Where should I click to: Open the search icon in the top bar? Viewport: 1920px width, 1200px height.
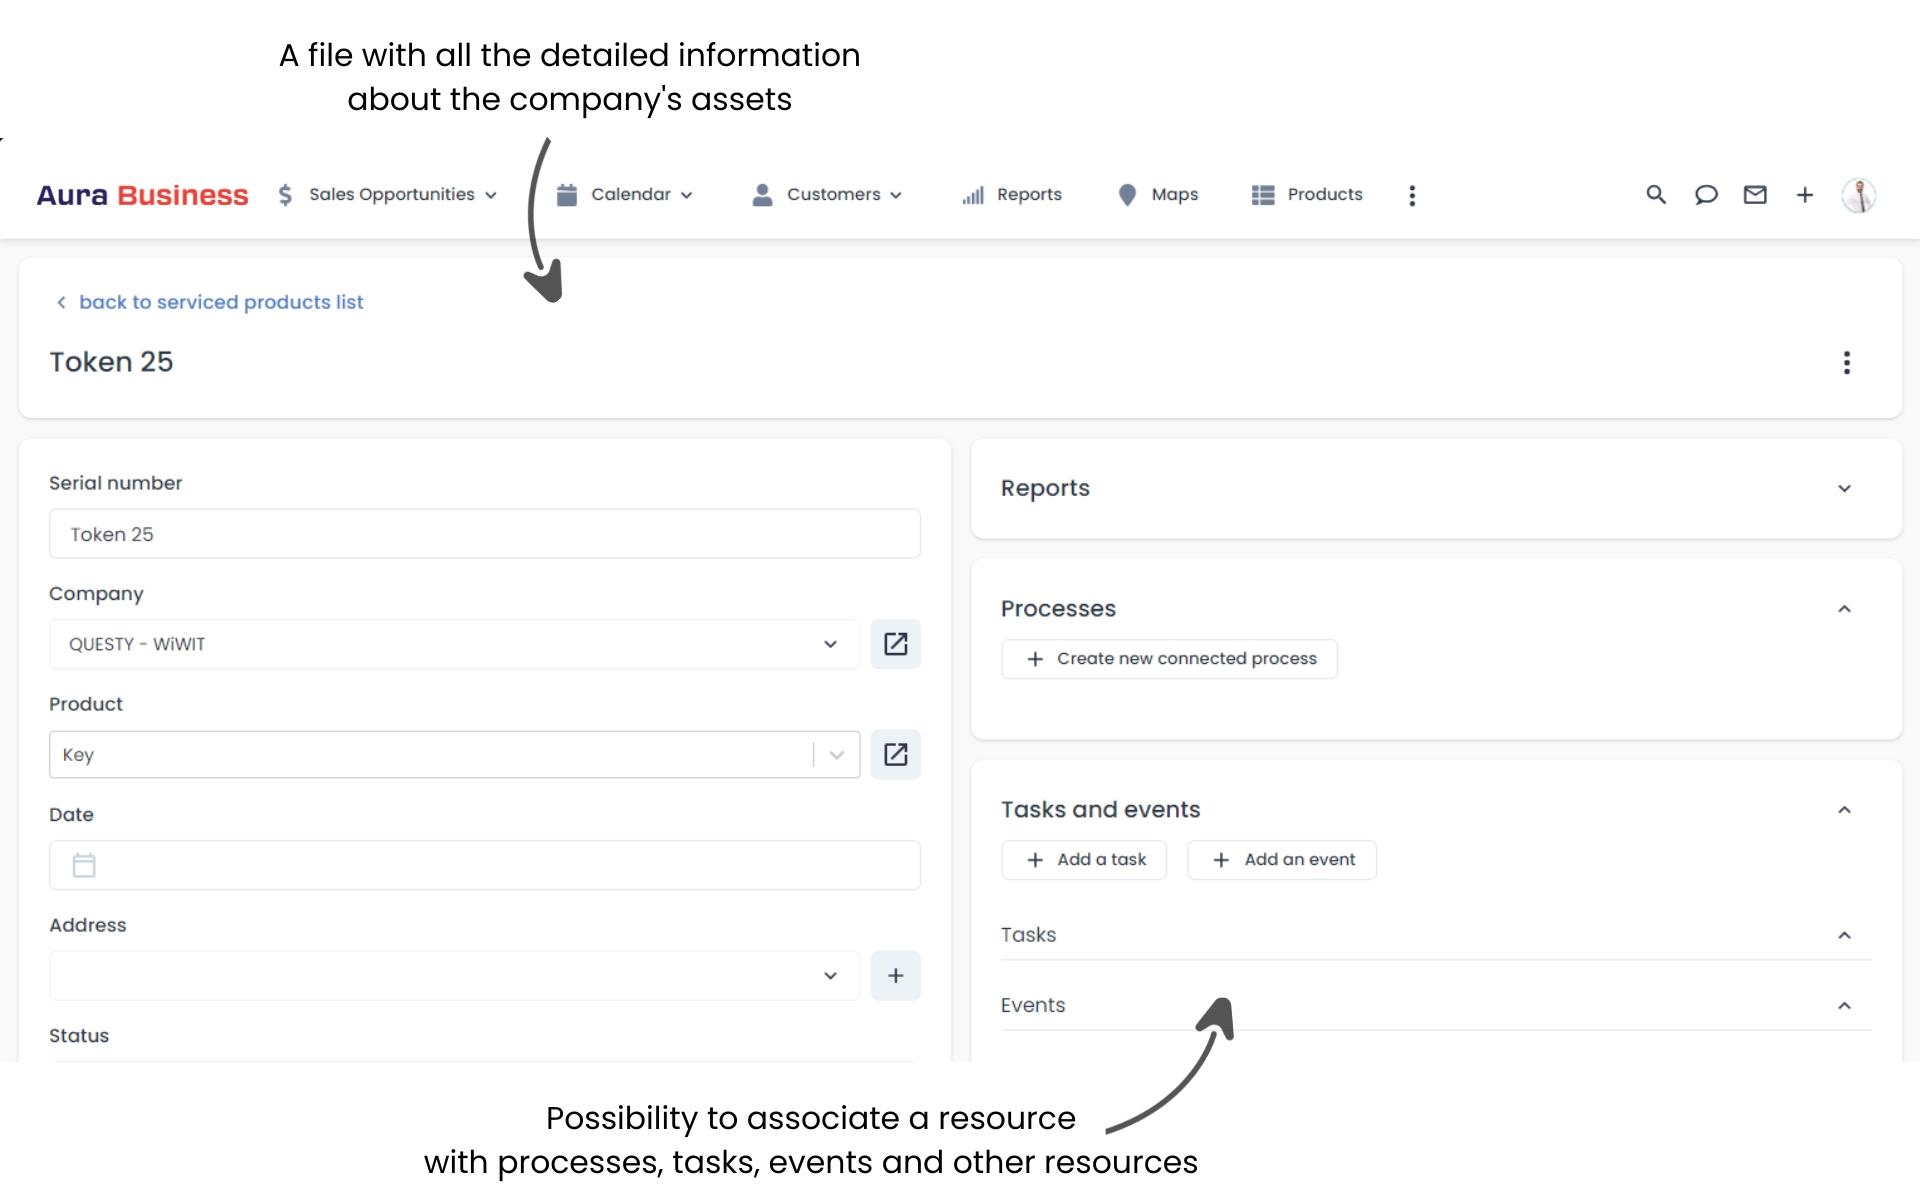click(x=1656, y=195)
